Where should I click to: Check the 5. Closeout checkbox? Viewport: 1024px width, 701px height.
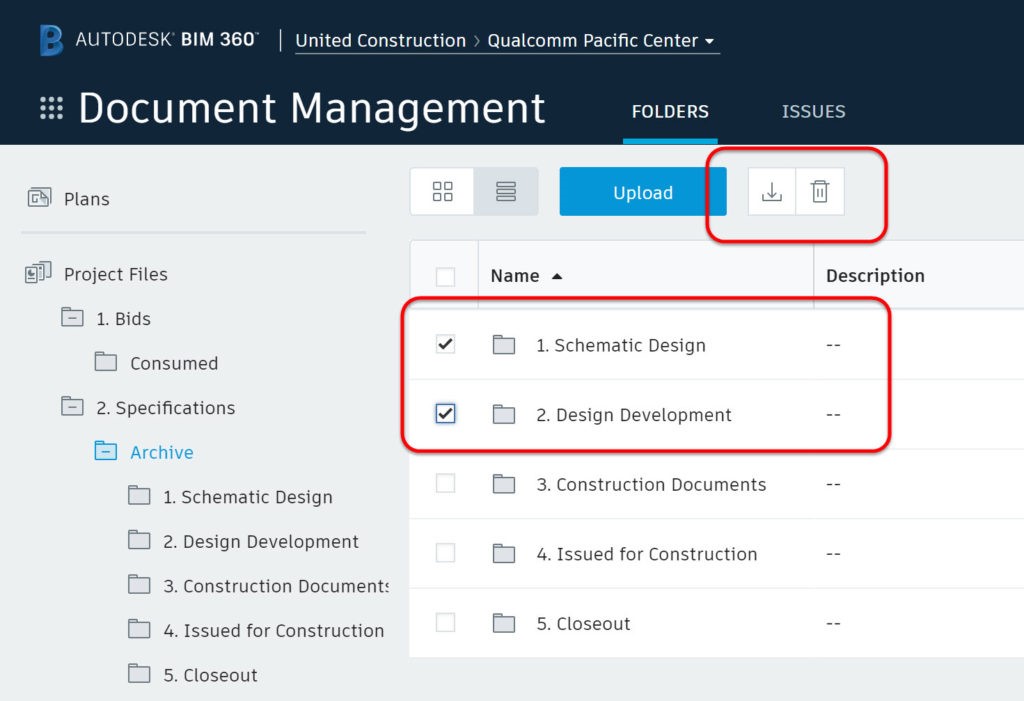coord(445,622)
